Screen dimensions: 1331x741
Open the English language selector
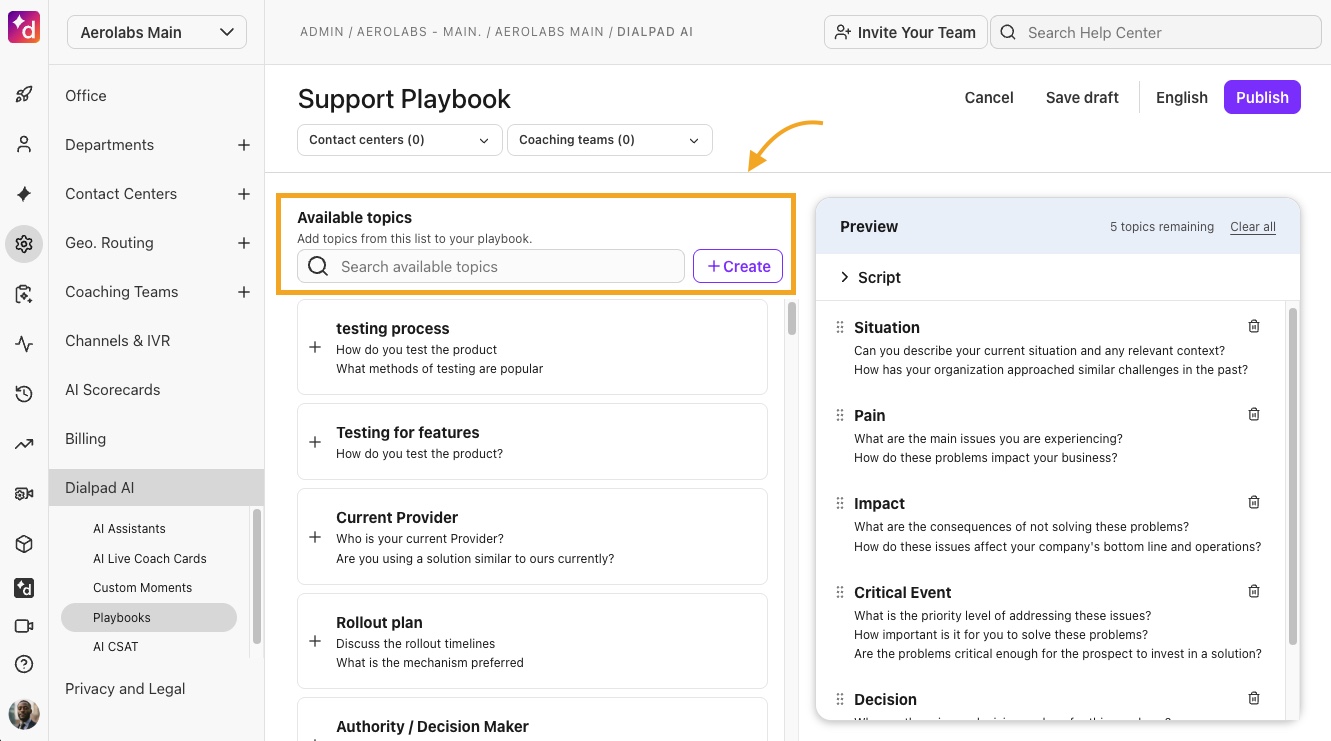pyautogui.click(x=1182, y=97)
